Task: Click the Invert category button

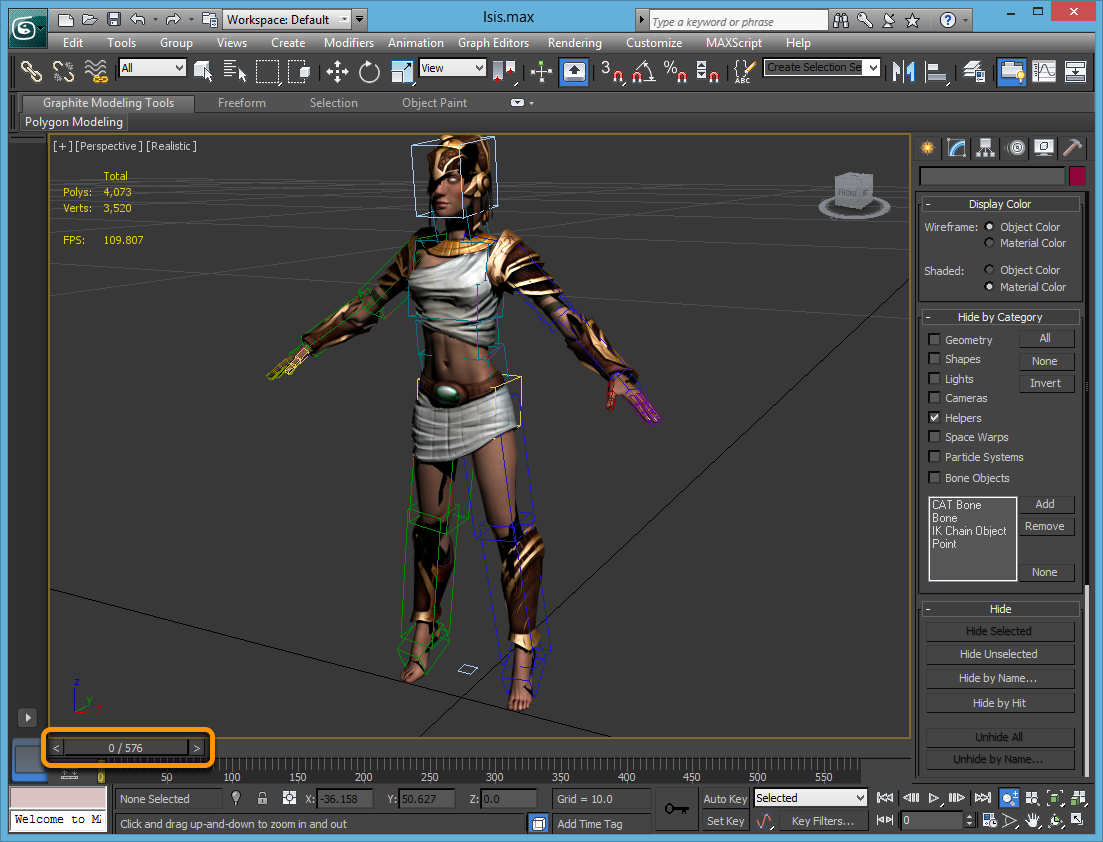Action: [1045, 383]
